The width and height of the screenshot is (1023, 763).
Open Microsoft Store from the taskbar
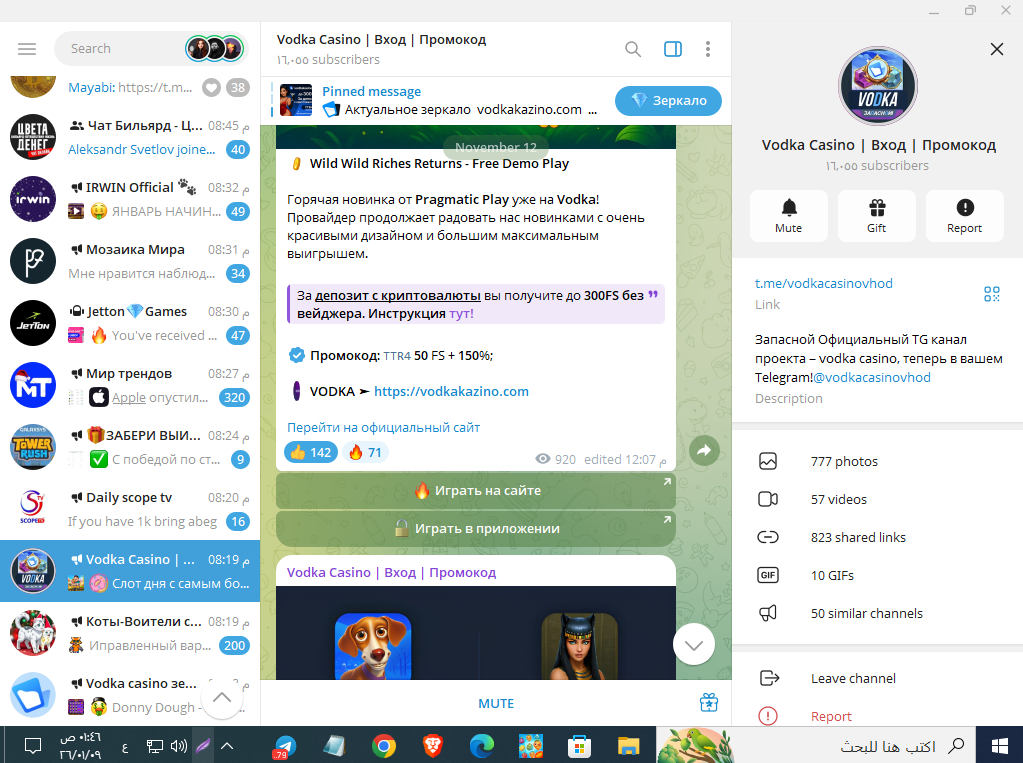pos(579,745)
